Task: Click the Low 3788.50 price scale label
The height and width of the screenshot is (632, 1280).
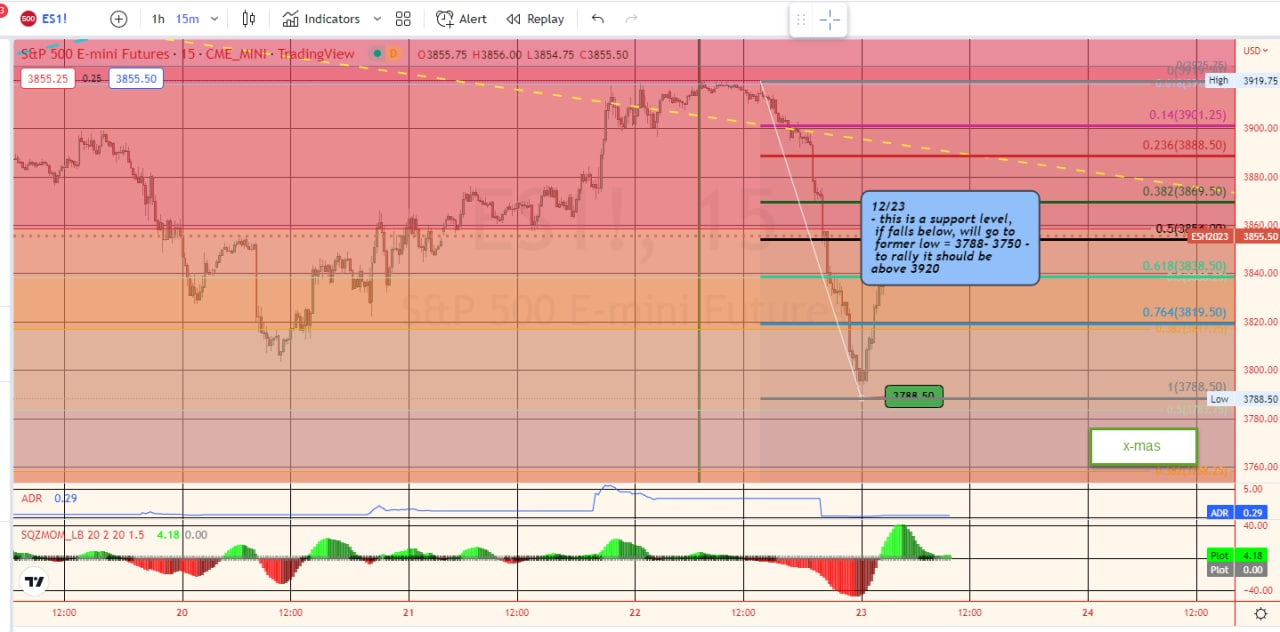Action: pyautogui.click(x=1243, y=399)
